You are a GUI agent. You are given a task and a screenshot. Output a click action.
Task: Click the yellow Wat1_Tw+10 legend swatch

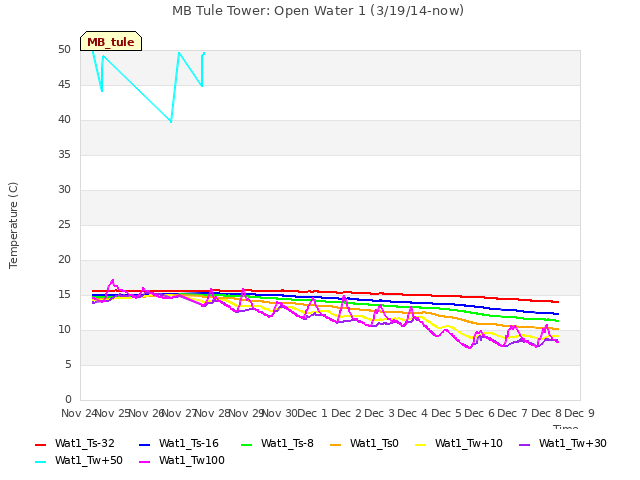(x=420, y=445)
